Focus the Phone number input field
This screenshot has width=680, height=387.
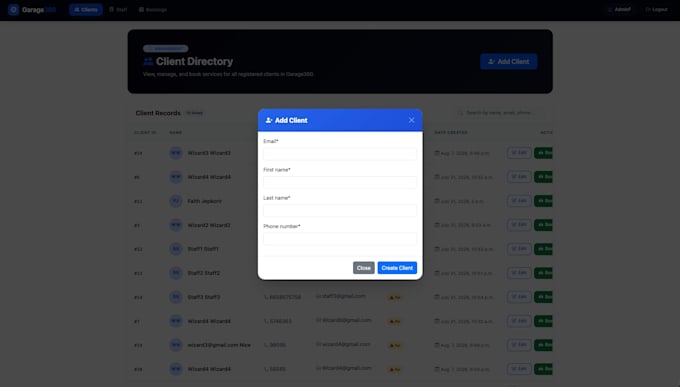[340, 239]
